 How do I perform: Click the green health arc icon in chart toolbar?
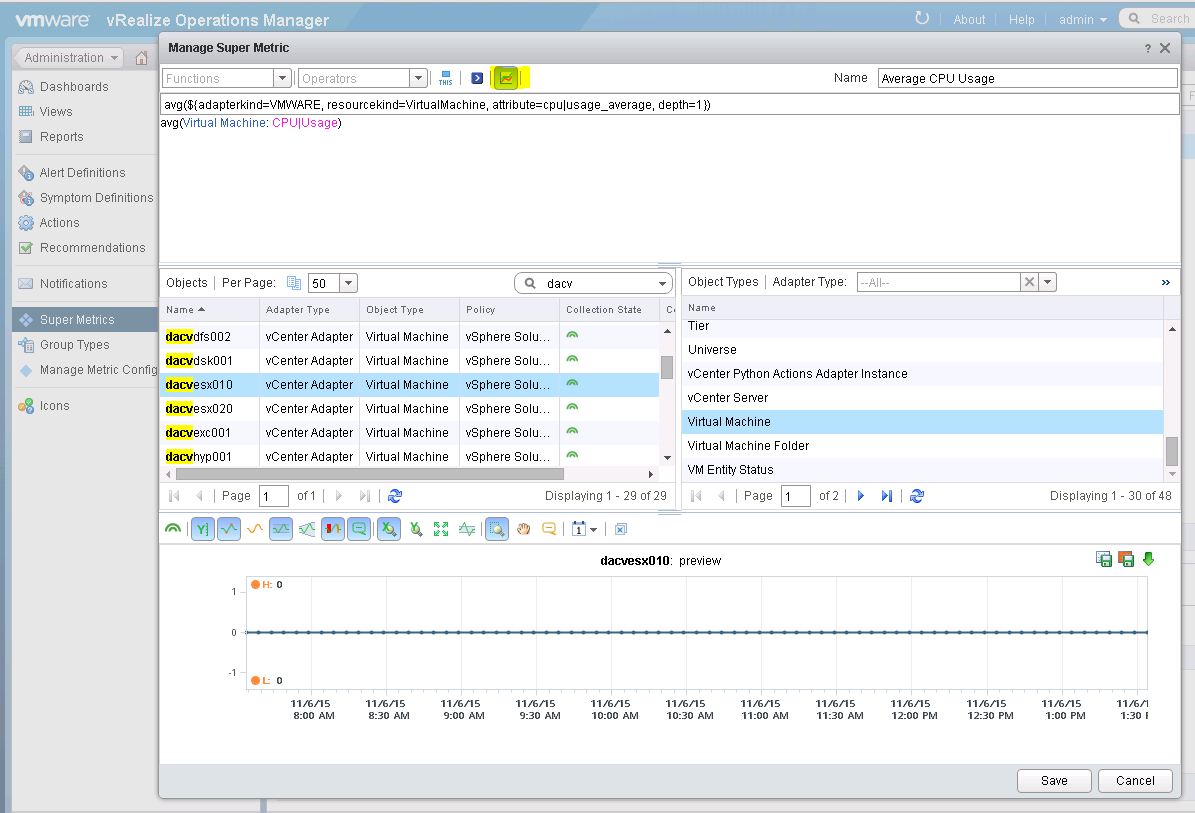pyautogui.click(x=173, y=529)
